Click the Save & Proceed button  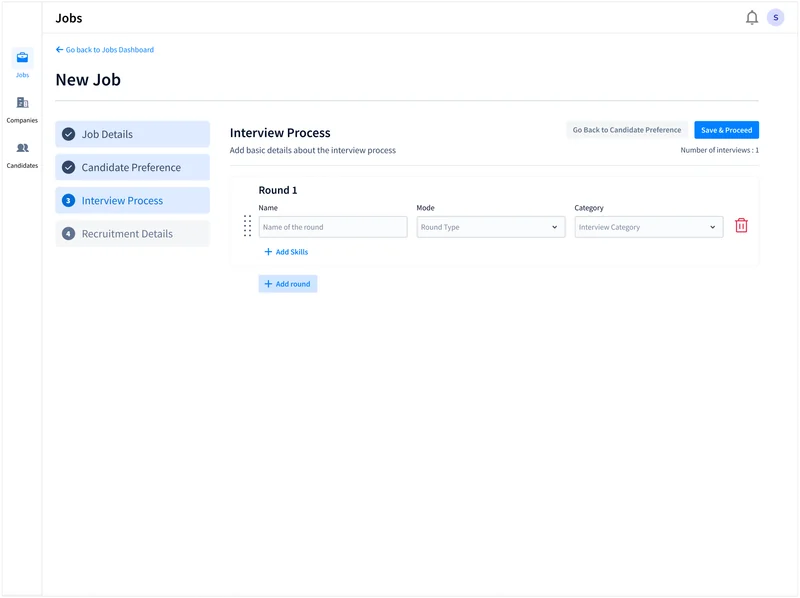[x=726, y=130]
